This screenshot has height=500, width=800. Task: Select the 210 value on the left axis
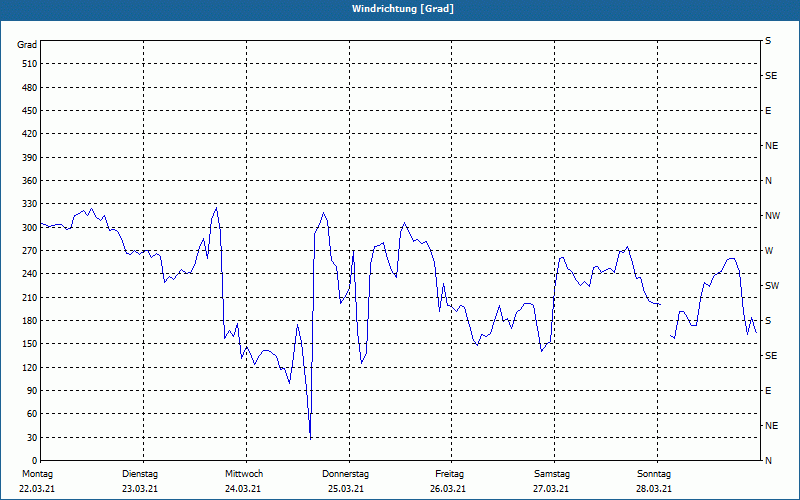[x=30, y=297]
